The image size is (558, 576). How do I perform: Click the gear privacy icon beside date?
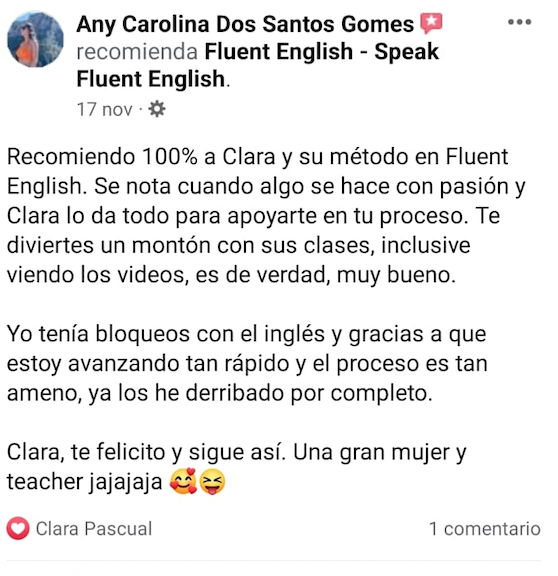(x=157, y=109)
